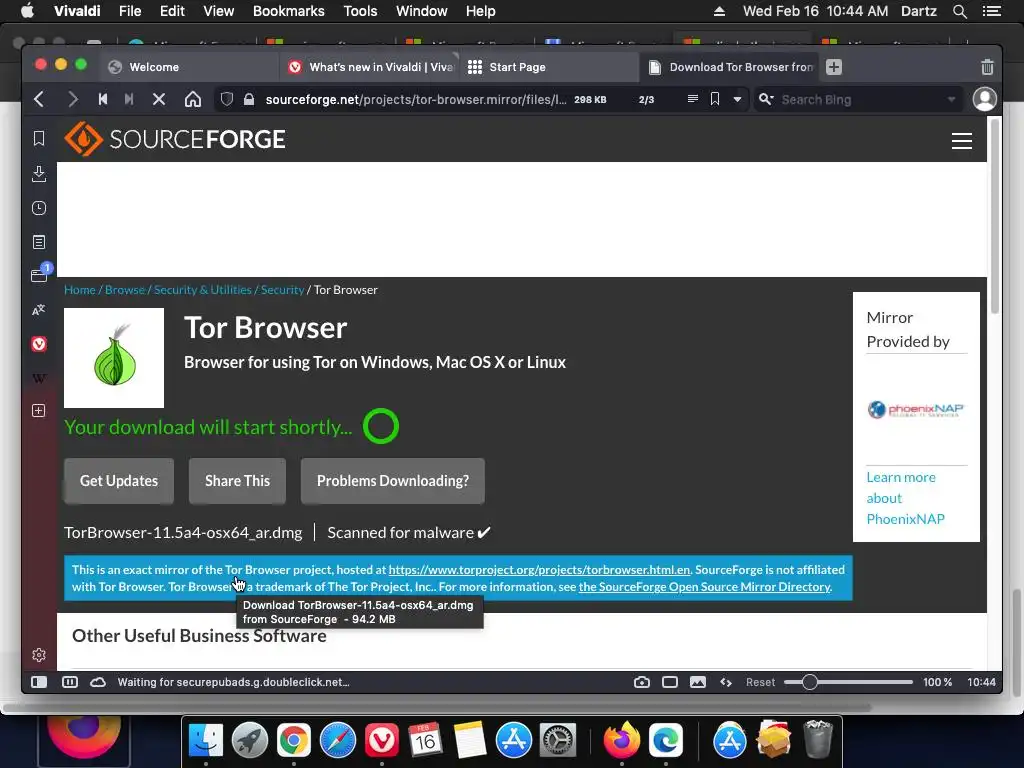Stop loading the page
The image size is (1024, 768).
[159, 99]
